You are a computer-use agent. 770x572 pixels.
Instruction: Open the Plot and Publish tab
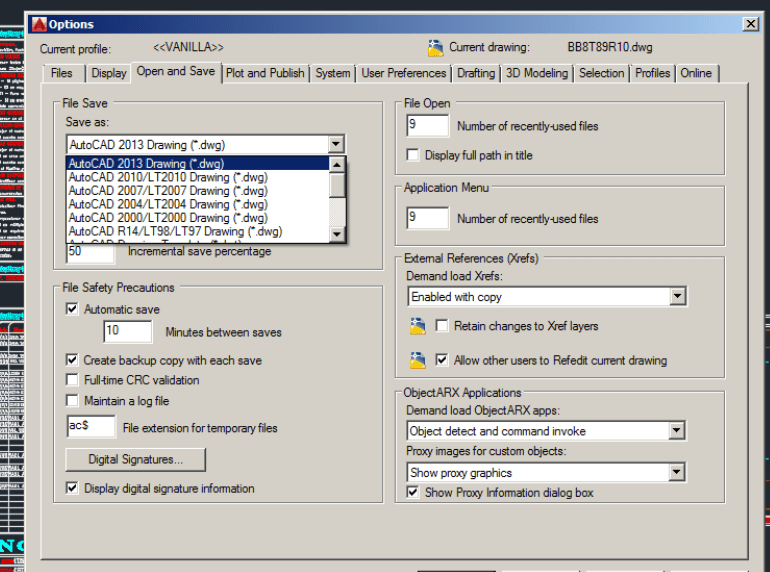coord(265,73)
